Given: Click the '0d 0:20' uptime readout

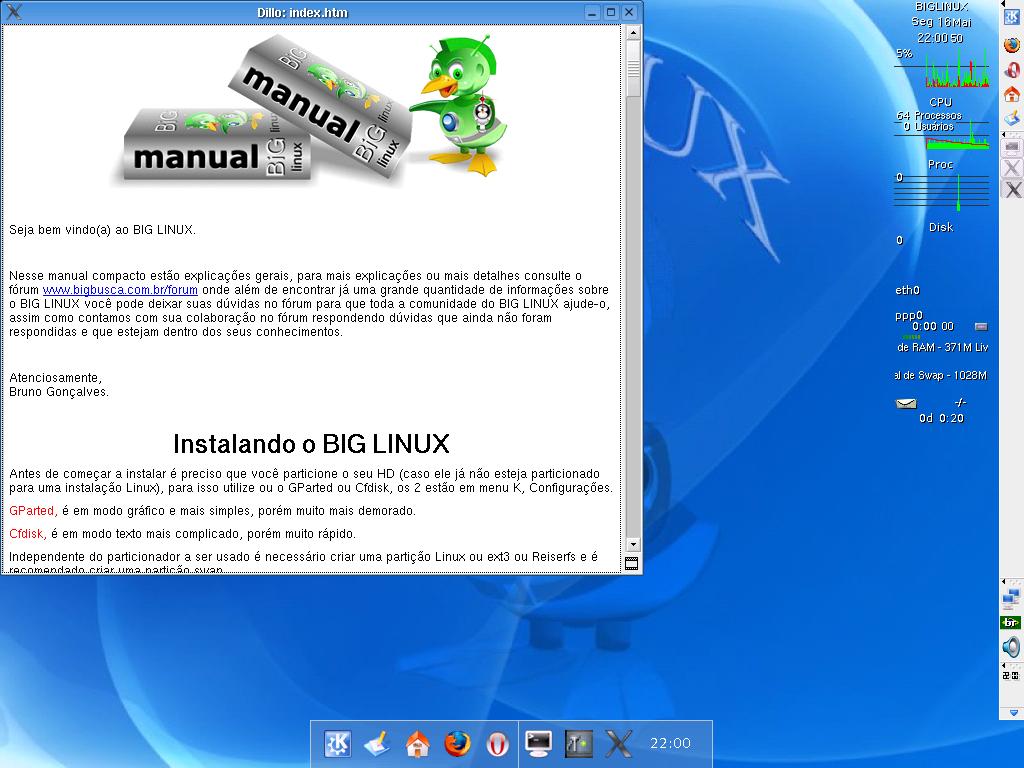Looking at the screenshot, I should (941, 418).
